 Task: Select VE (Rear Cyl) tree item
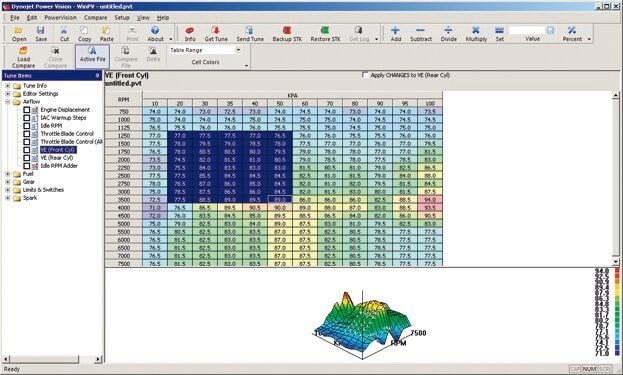pos(57,158)
